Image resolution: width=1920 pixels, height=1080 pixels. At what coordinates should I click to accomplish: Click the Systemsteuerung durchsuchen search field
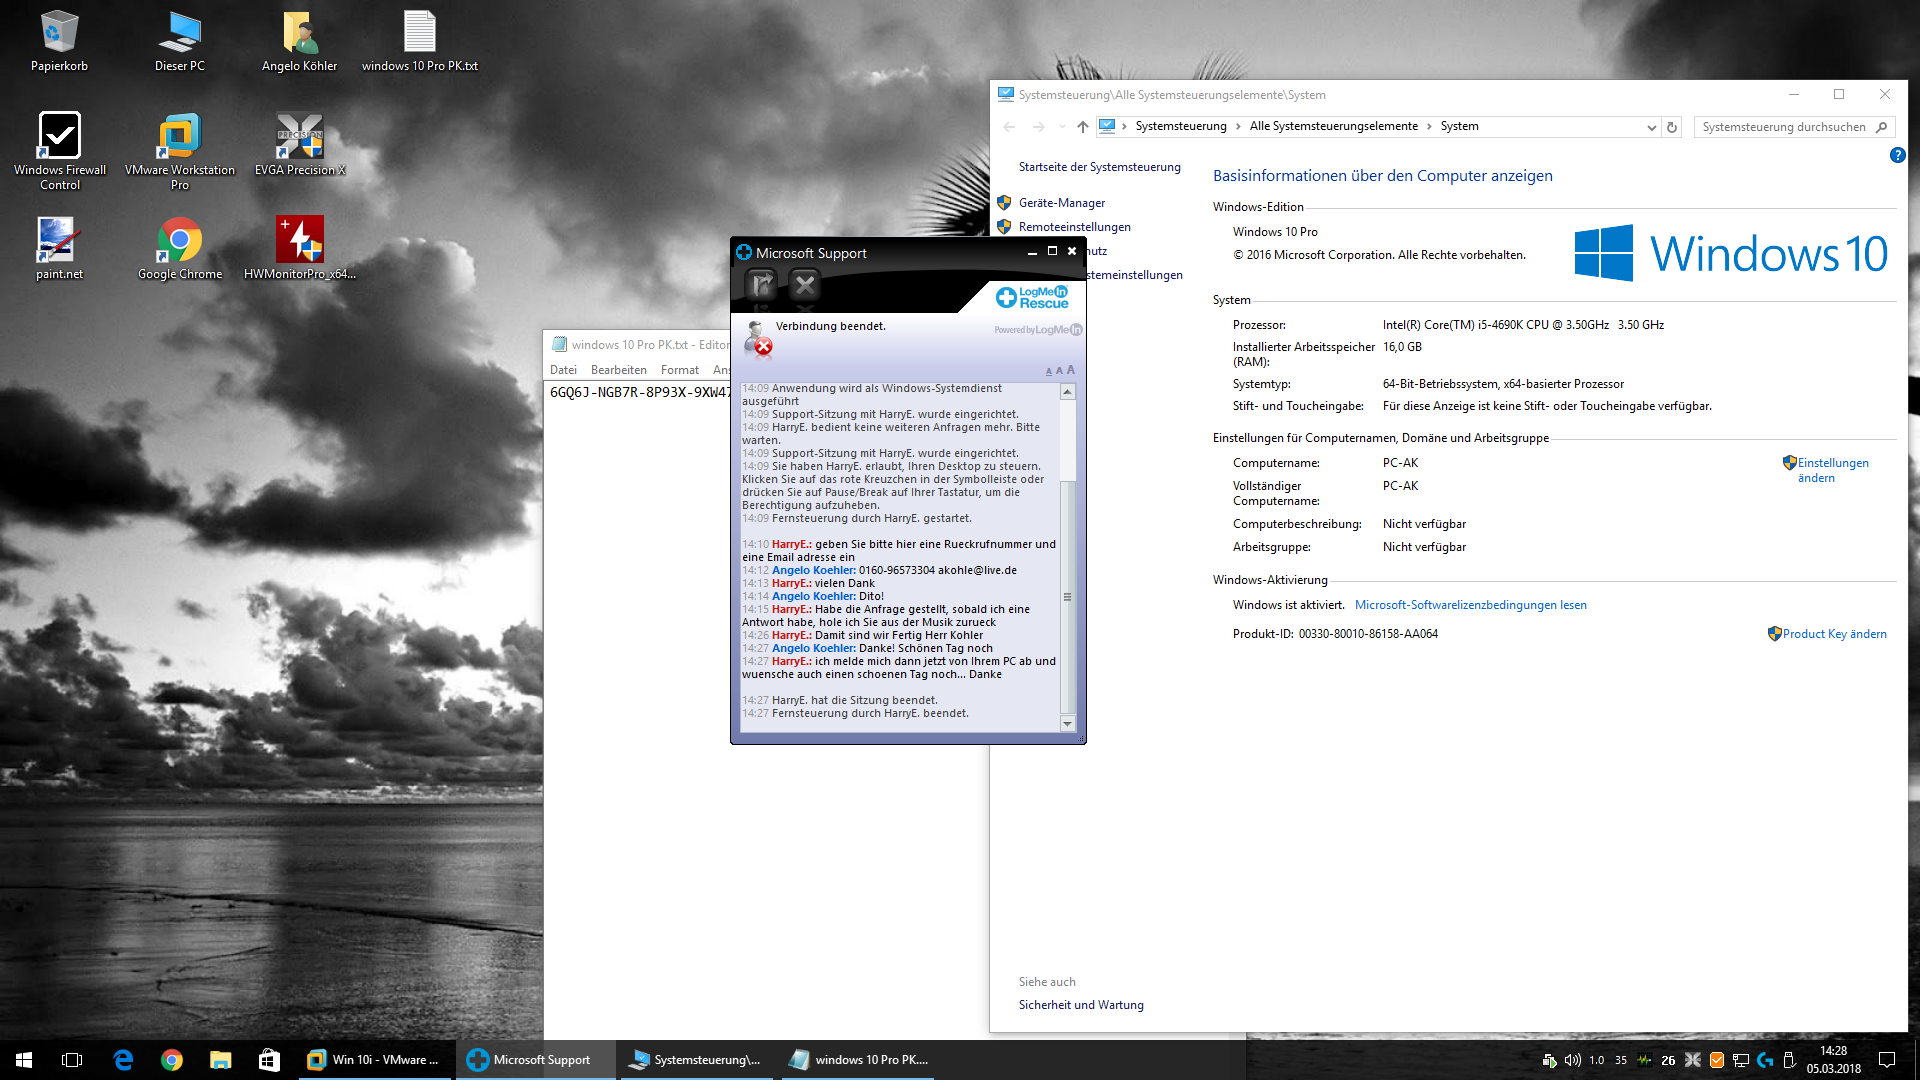tap(1783, 127)
